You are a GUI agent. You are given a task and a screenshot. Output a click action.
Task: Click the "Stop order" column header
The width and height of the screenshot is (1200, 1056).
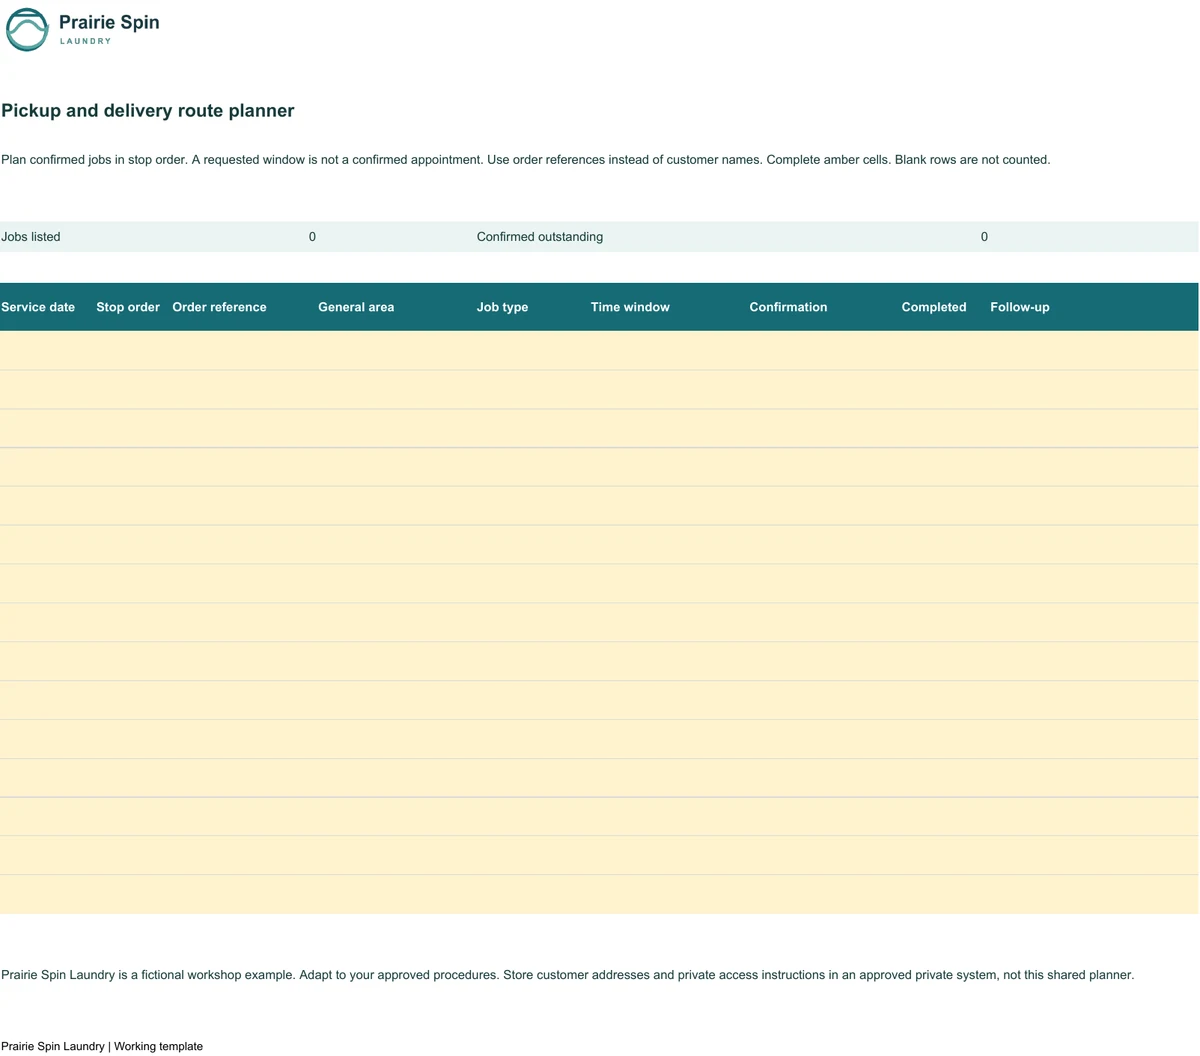(x=128, y=307)
